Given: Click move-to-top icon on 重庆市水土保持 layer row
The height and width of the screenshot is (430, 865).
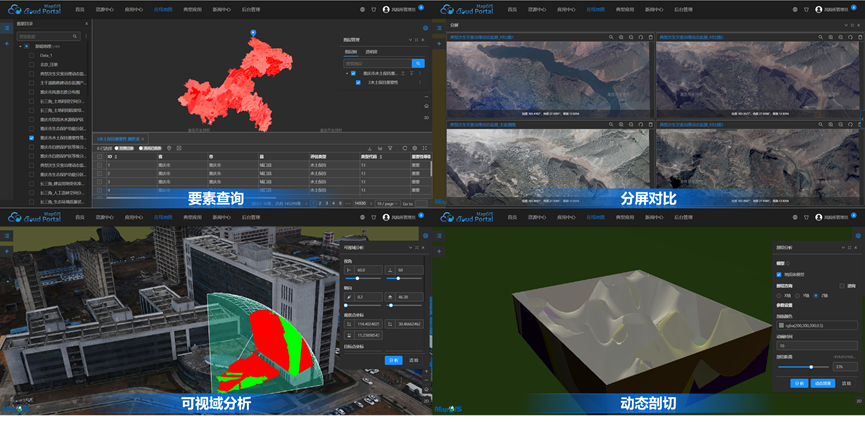Looking at the screenshot, I should pos(403,73).
